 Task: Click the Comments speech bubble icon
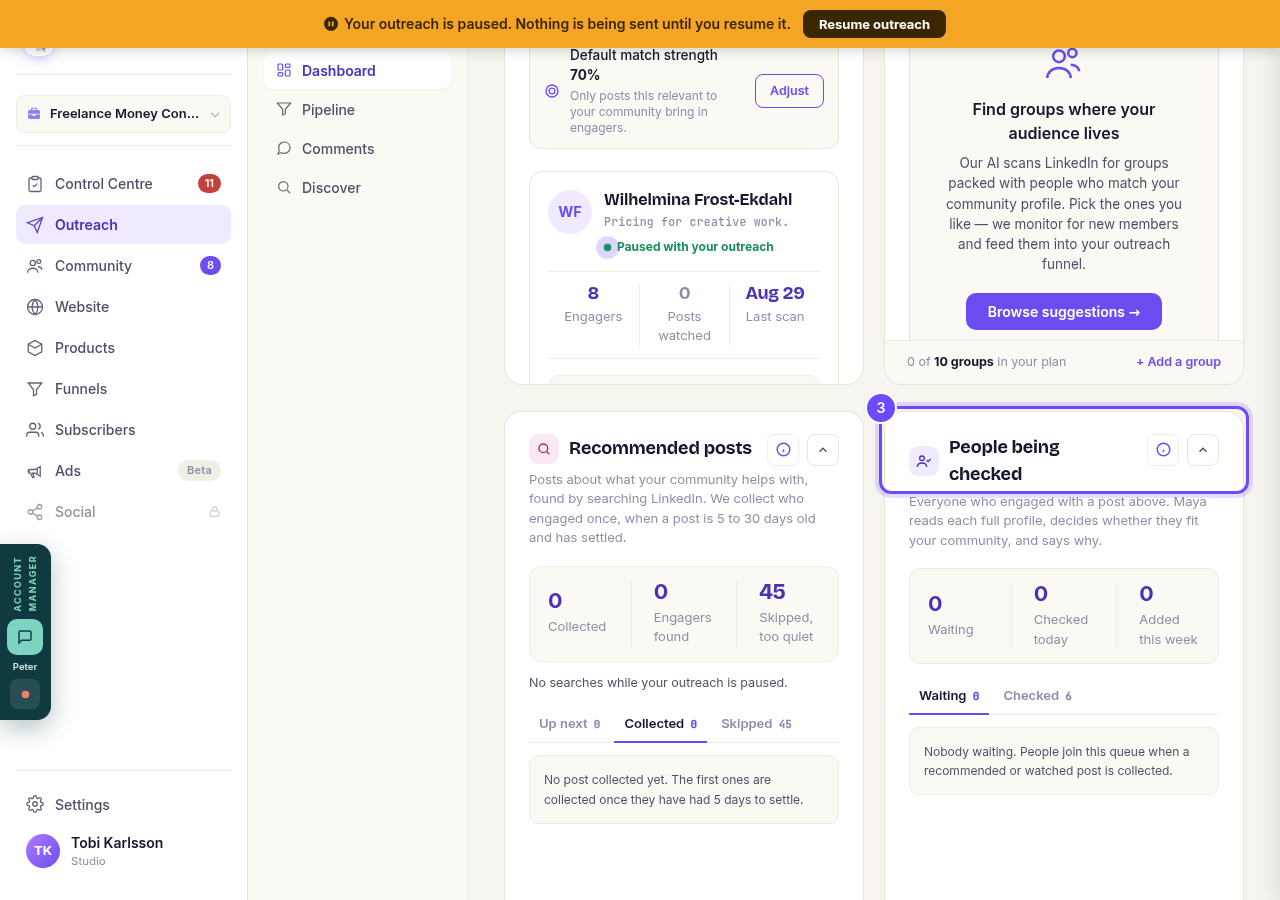pyautogui.click(x=284, y=149)
